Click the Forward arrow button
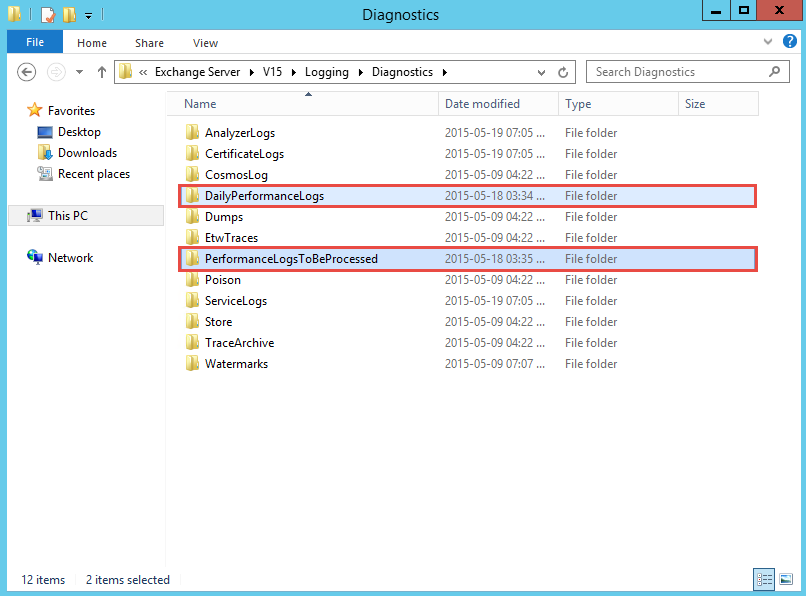This screenshot has height=596, width=806. pyautogui.click(x=56, y=72)
